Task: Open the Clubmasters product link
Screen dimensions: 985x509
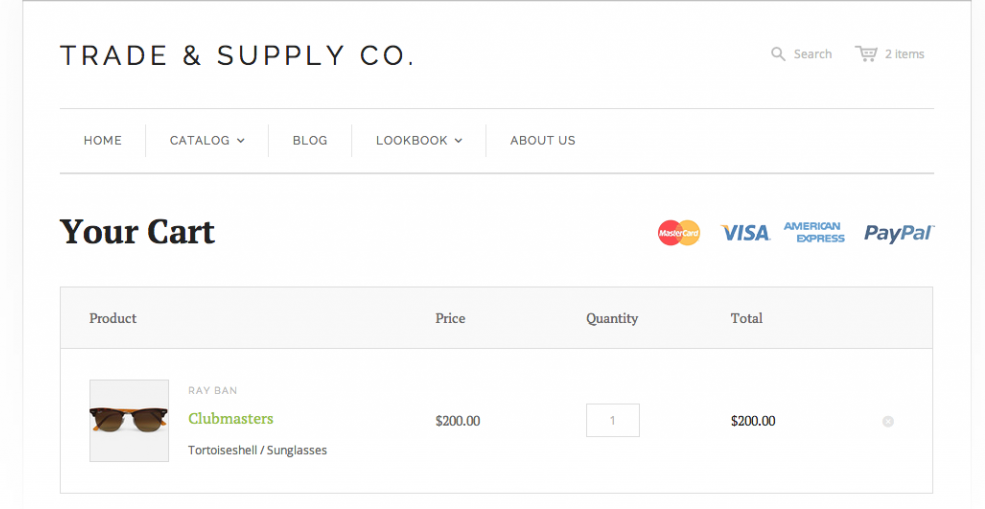Action: (231, 419)
